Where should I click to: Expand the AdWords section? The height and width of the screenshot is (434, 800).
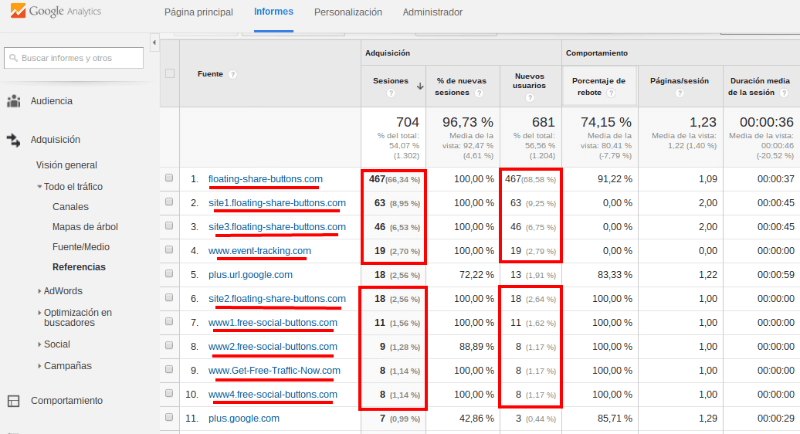tap(39, 291)
